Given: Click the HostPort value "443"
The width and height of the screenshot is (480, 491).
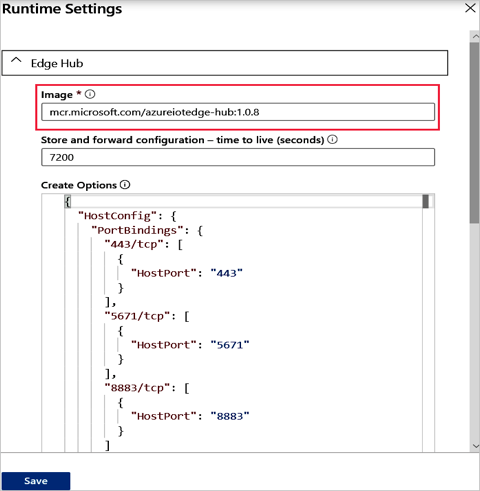Looking at the screenshot, I should click(226, 273).
